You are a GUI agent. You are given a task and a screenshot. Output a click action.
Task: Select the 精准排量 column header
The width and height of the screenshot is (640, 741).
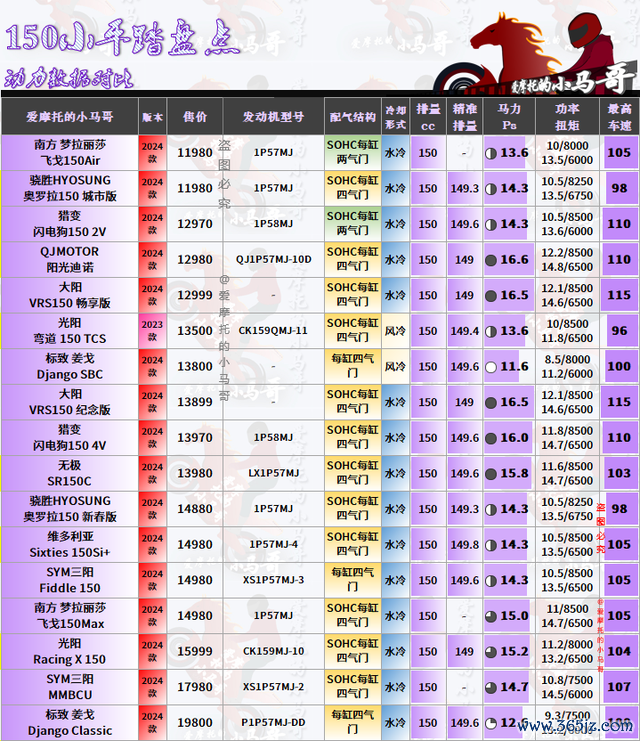pos(465,117)
